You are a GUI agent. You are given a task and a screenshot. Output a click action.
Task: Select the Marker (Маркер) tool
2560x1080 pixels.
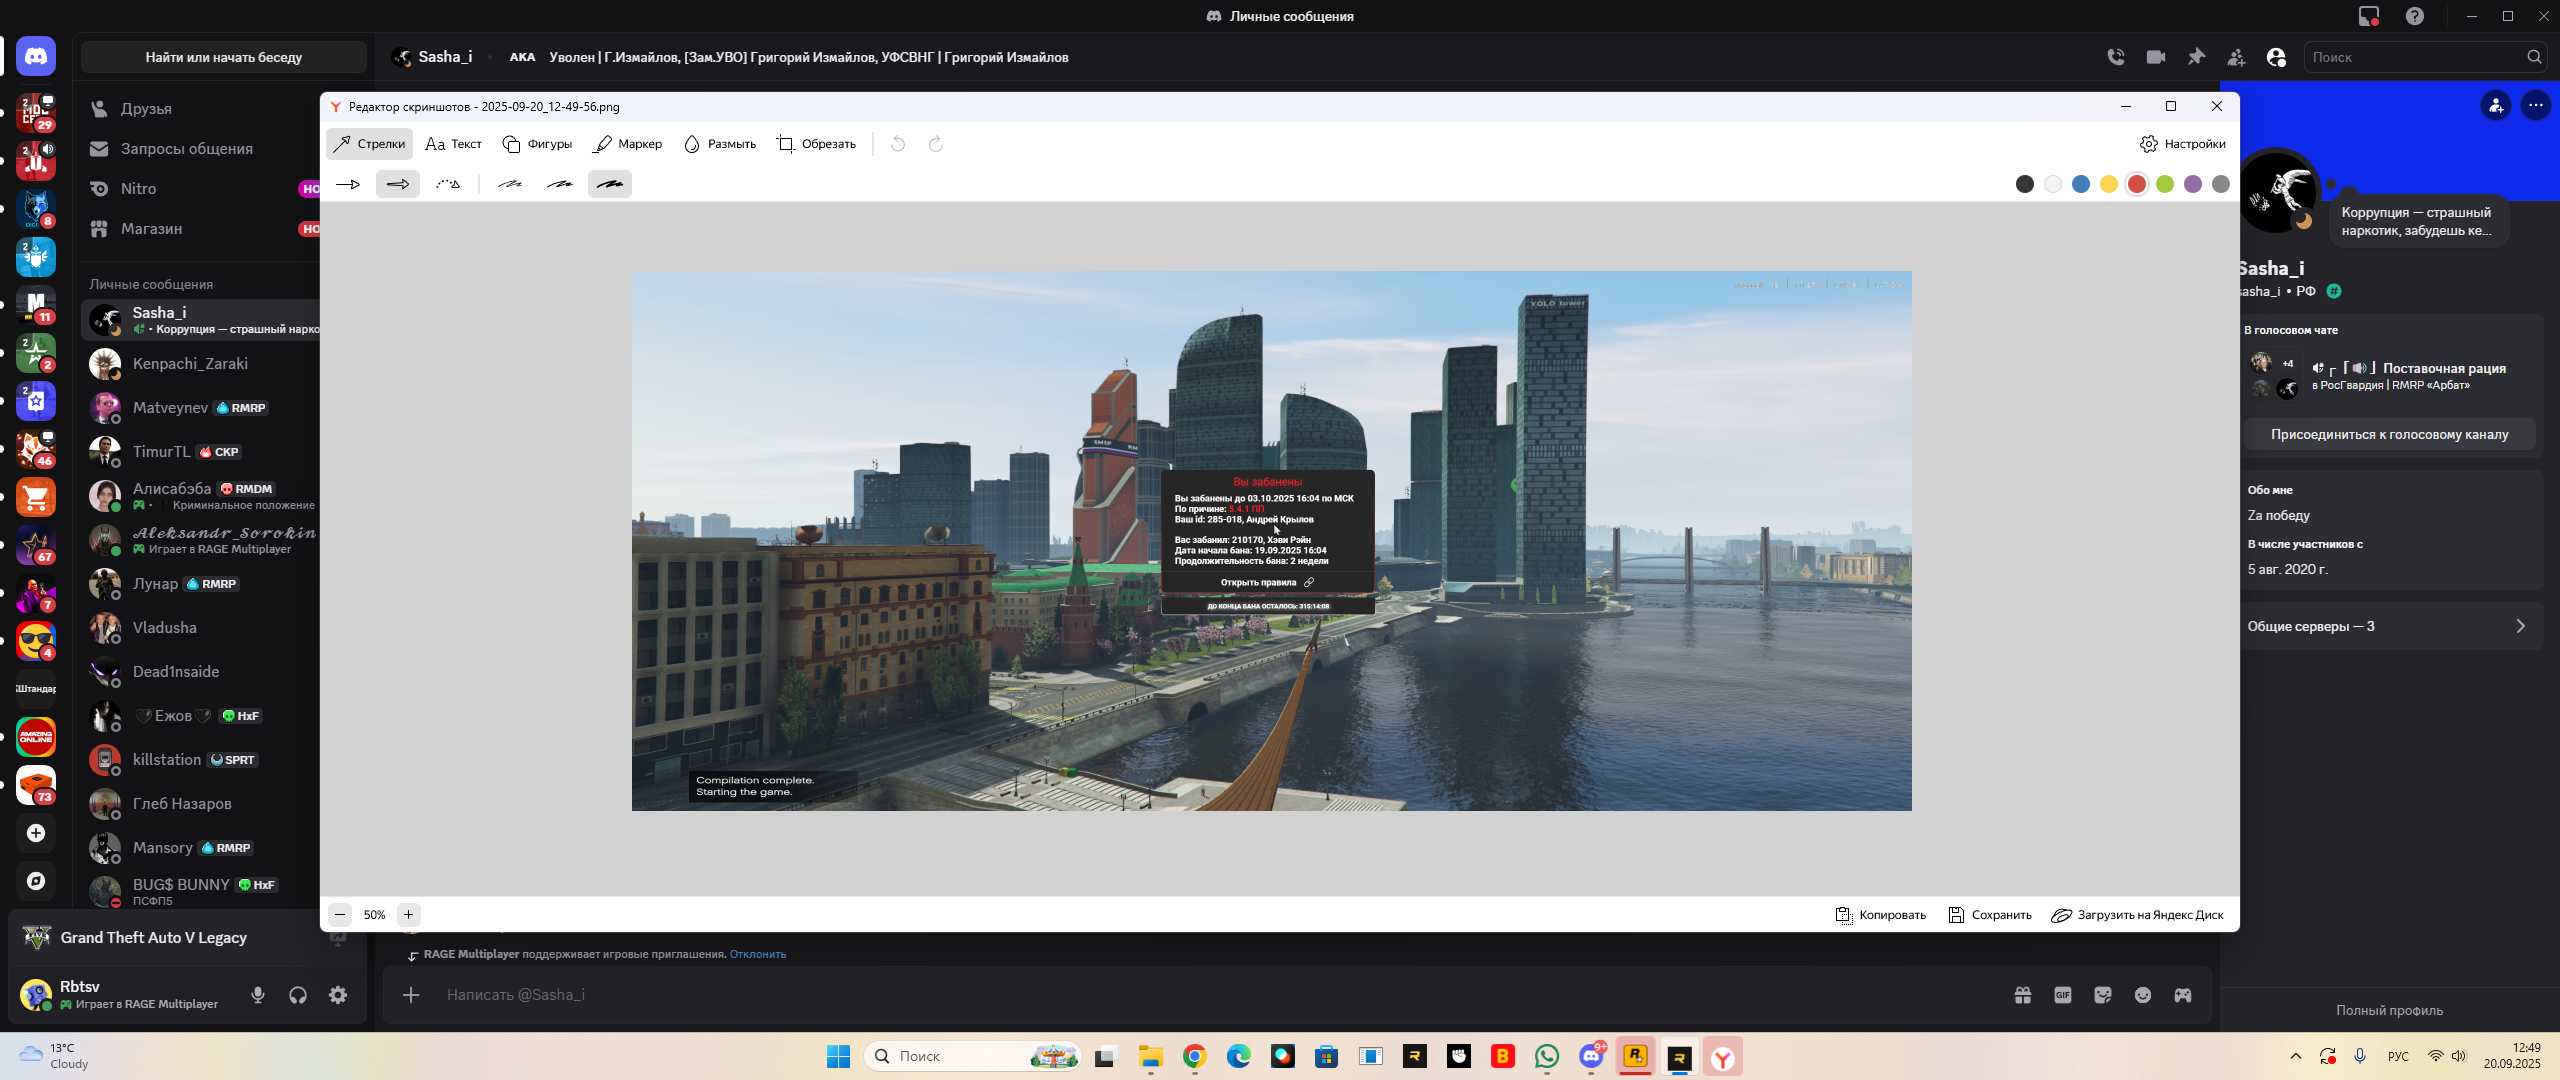pyautogui.click(x=628, y=144)
